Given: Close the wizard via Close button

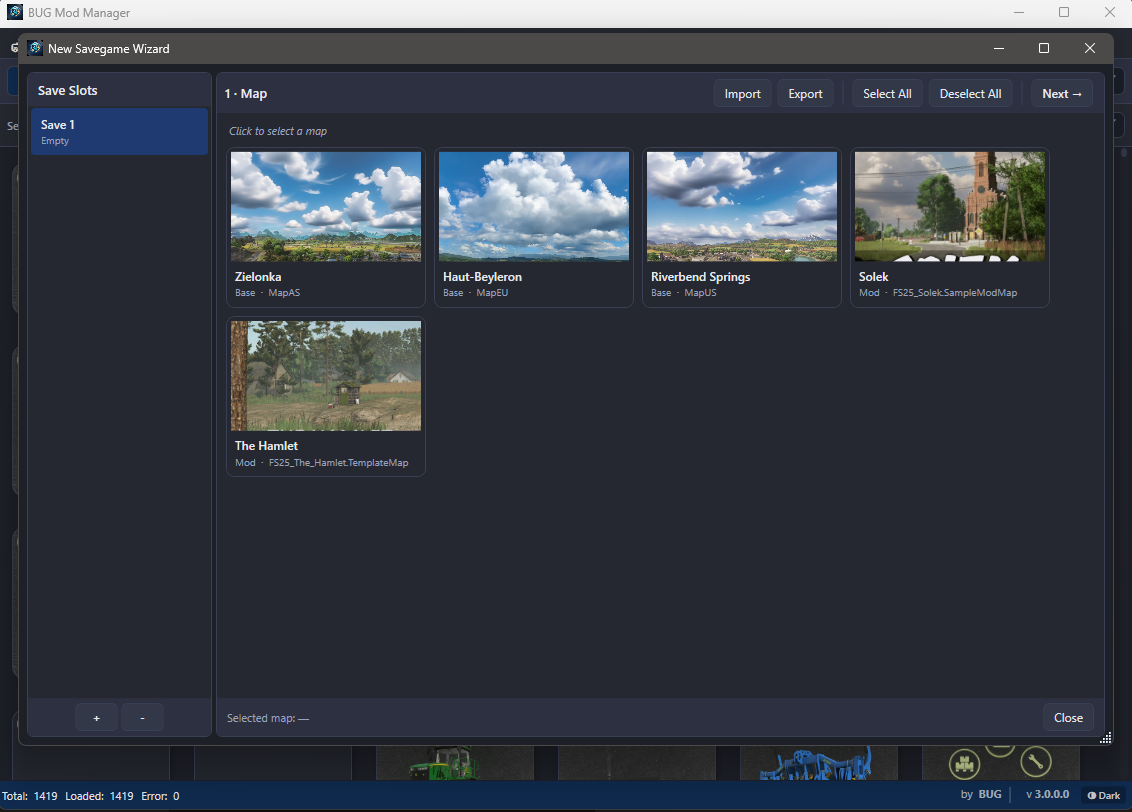Looking at the screenshot, I should pos(1068,717).
